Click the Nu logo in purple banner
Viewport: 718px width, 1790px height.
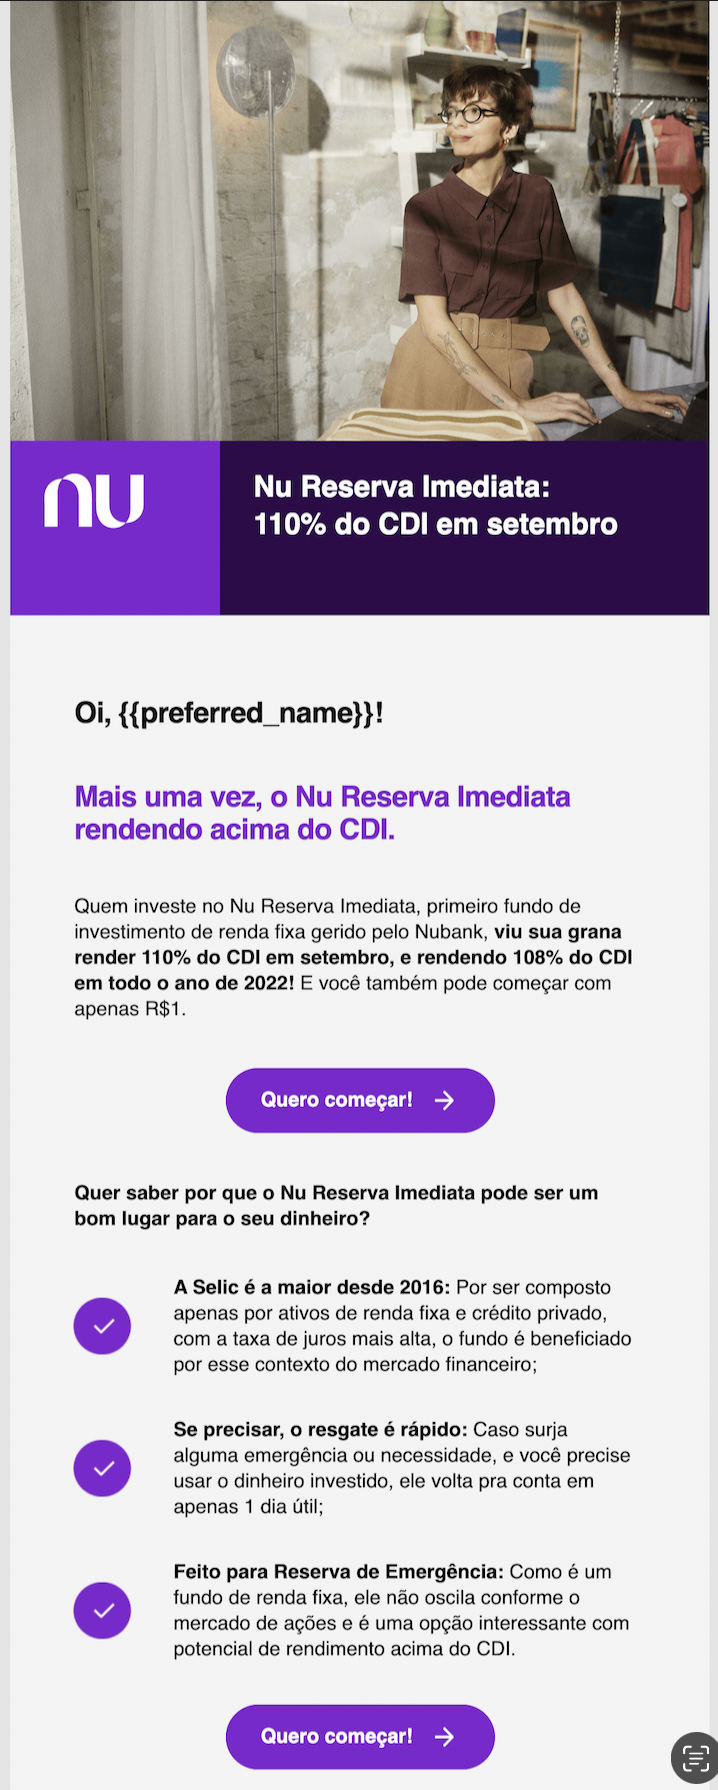tap(94, 501)
